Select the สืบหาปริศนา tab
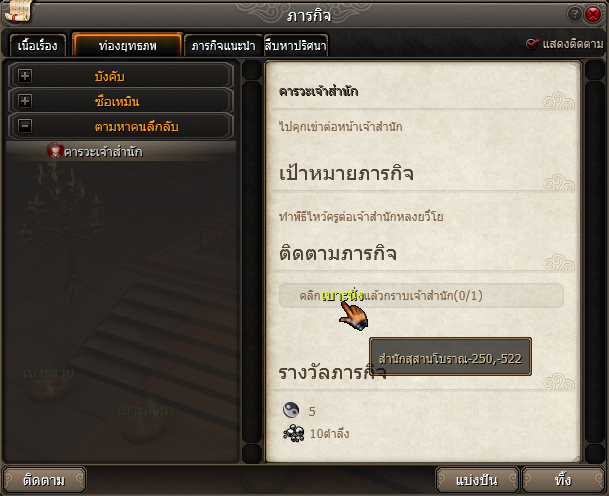This screenshot has height=496, width=609. click(x=296, y=46)
